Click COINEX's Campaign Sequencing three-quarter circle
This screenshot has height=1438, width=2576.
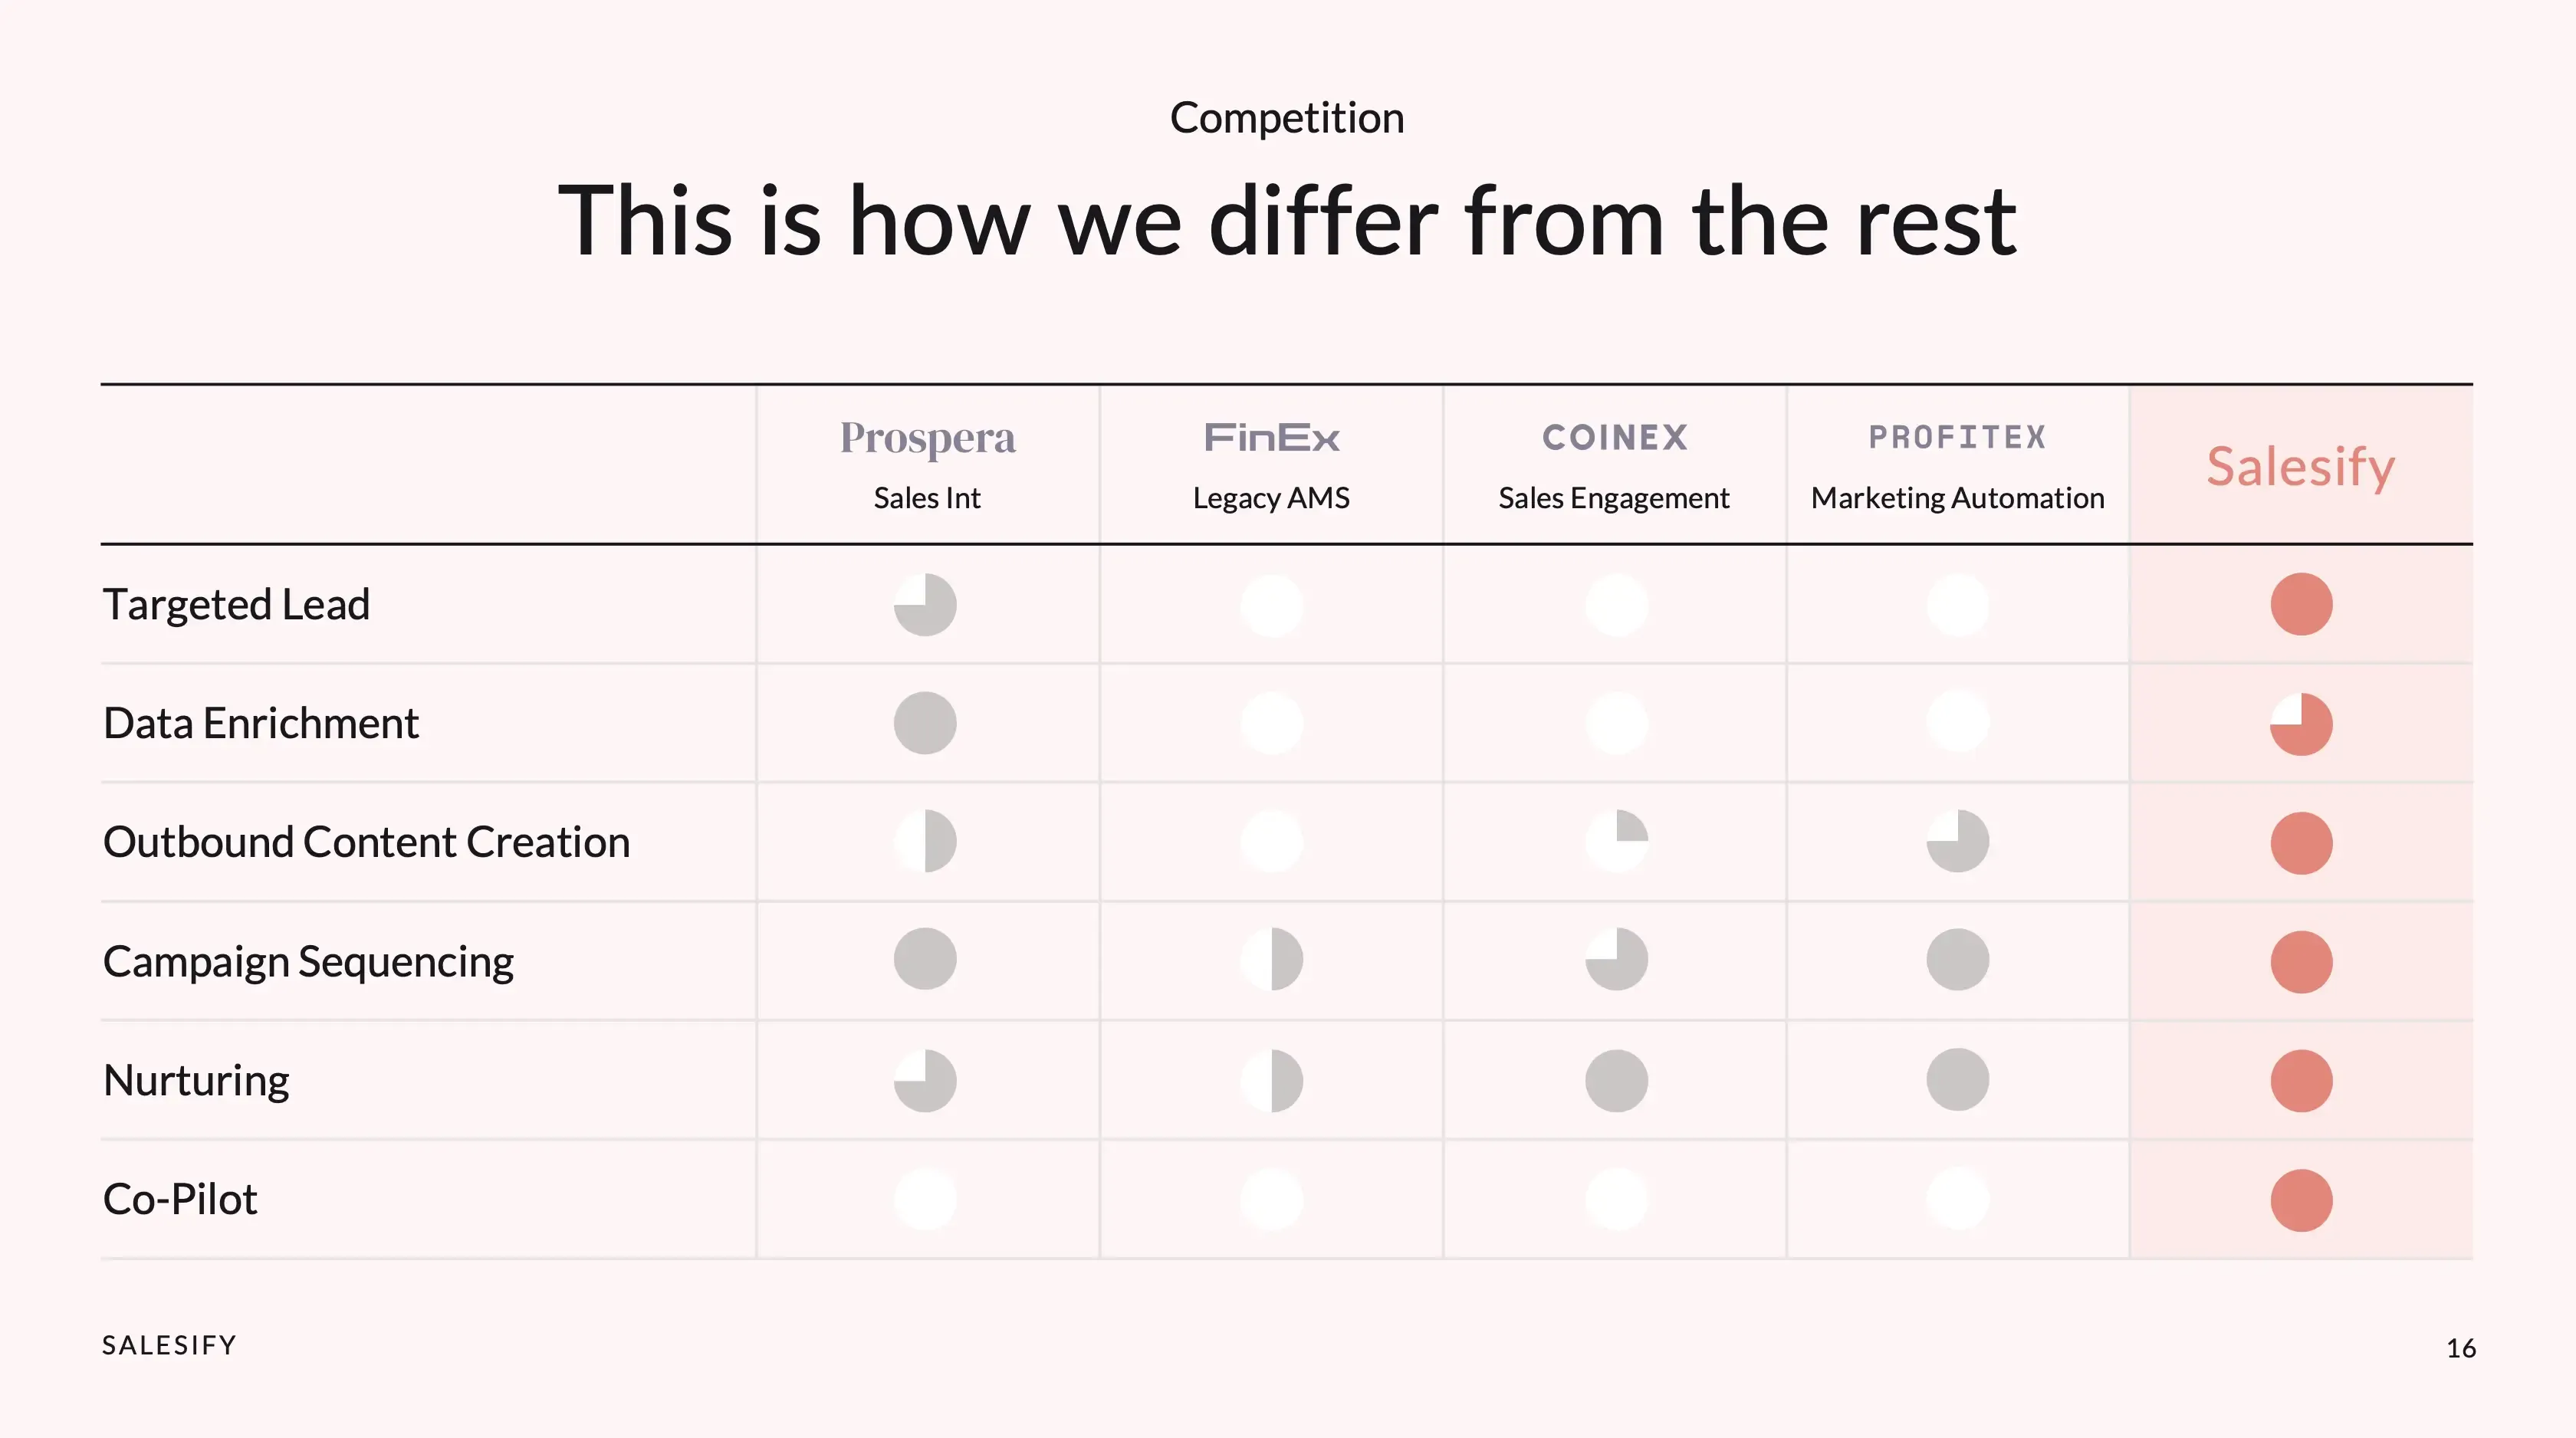pyautogui.click(x=1616, y=960)
